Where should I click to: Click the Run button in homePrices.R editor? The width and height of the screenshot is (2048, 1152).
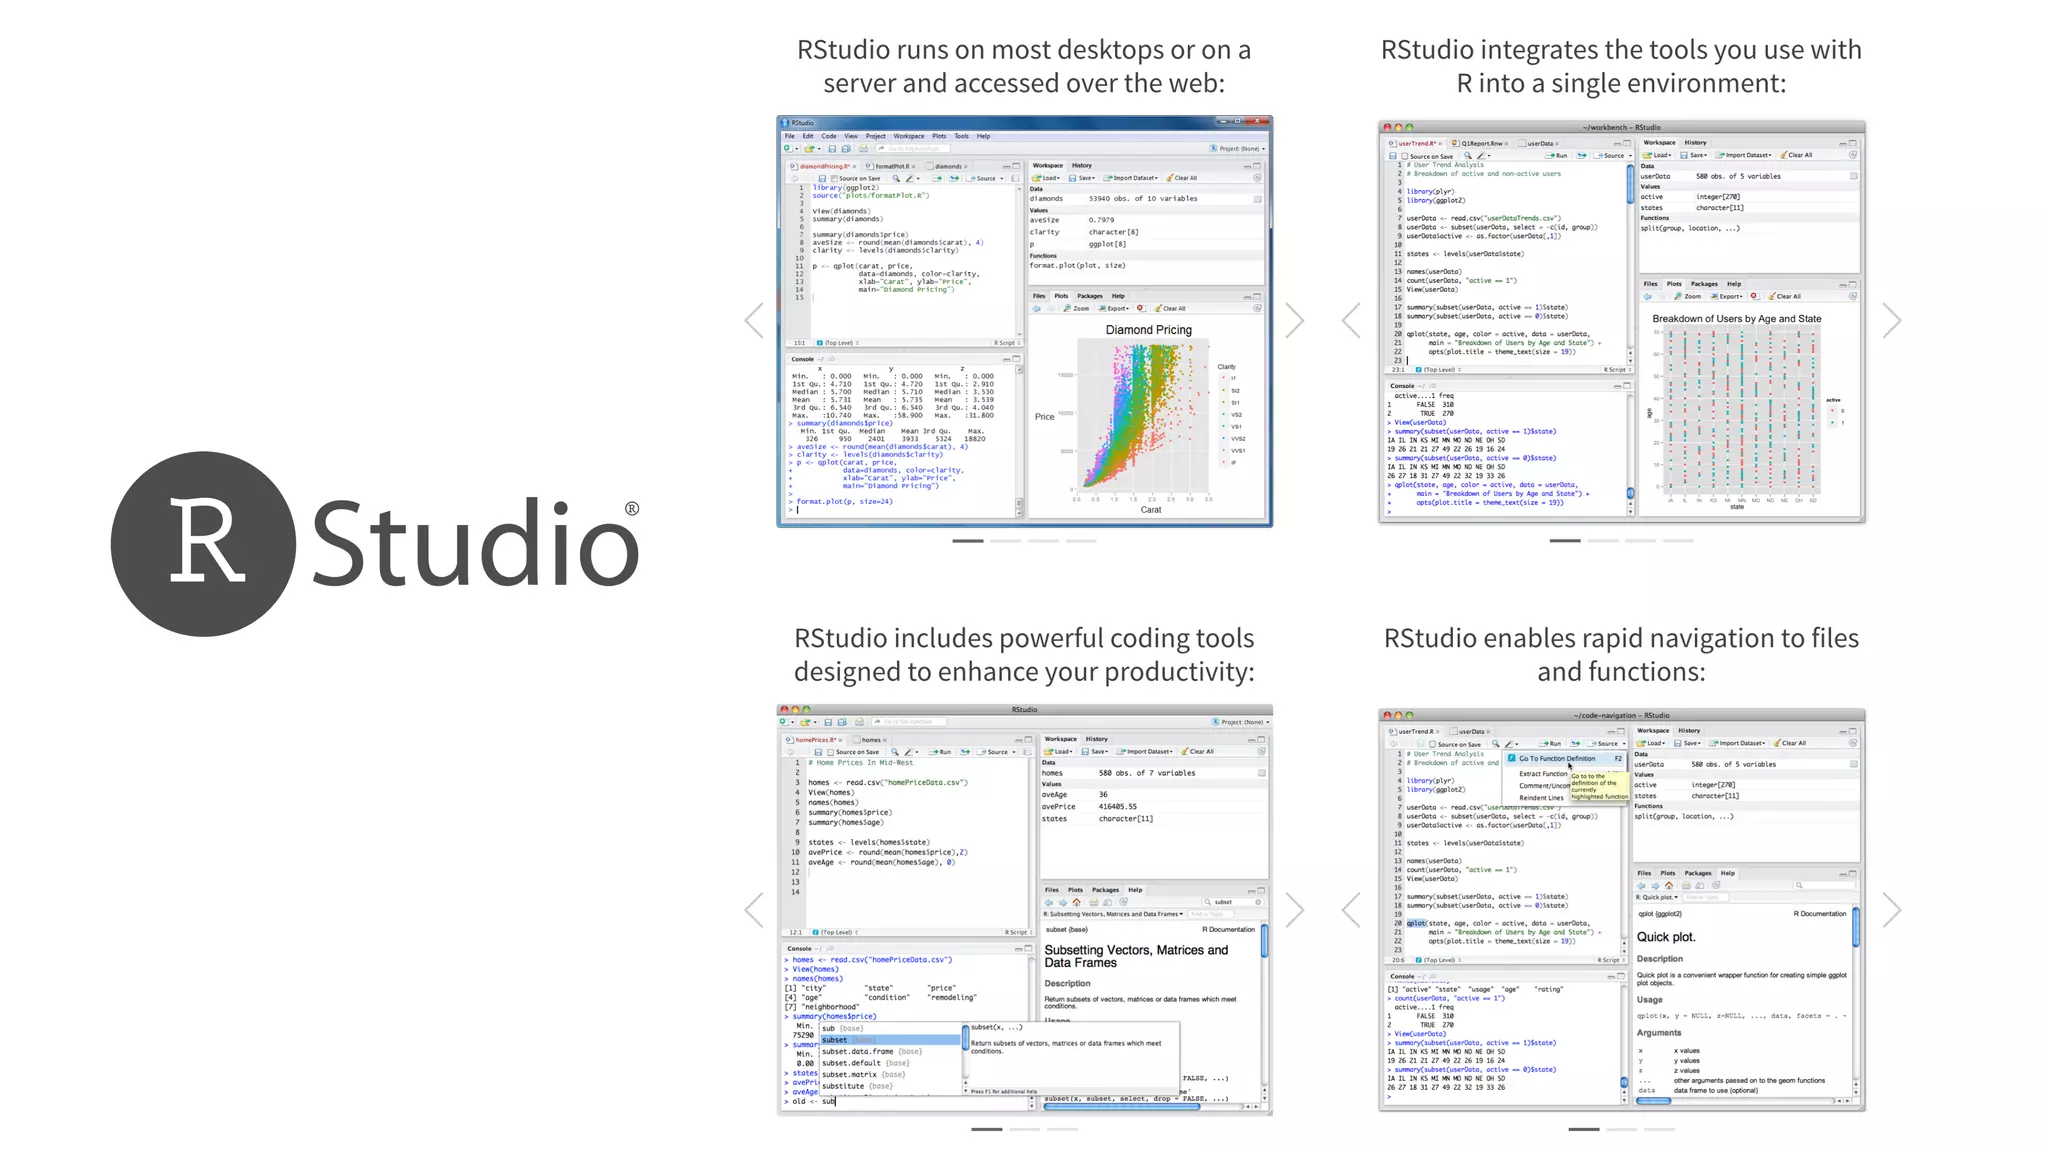(x=940, y=752)
